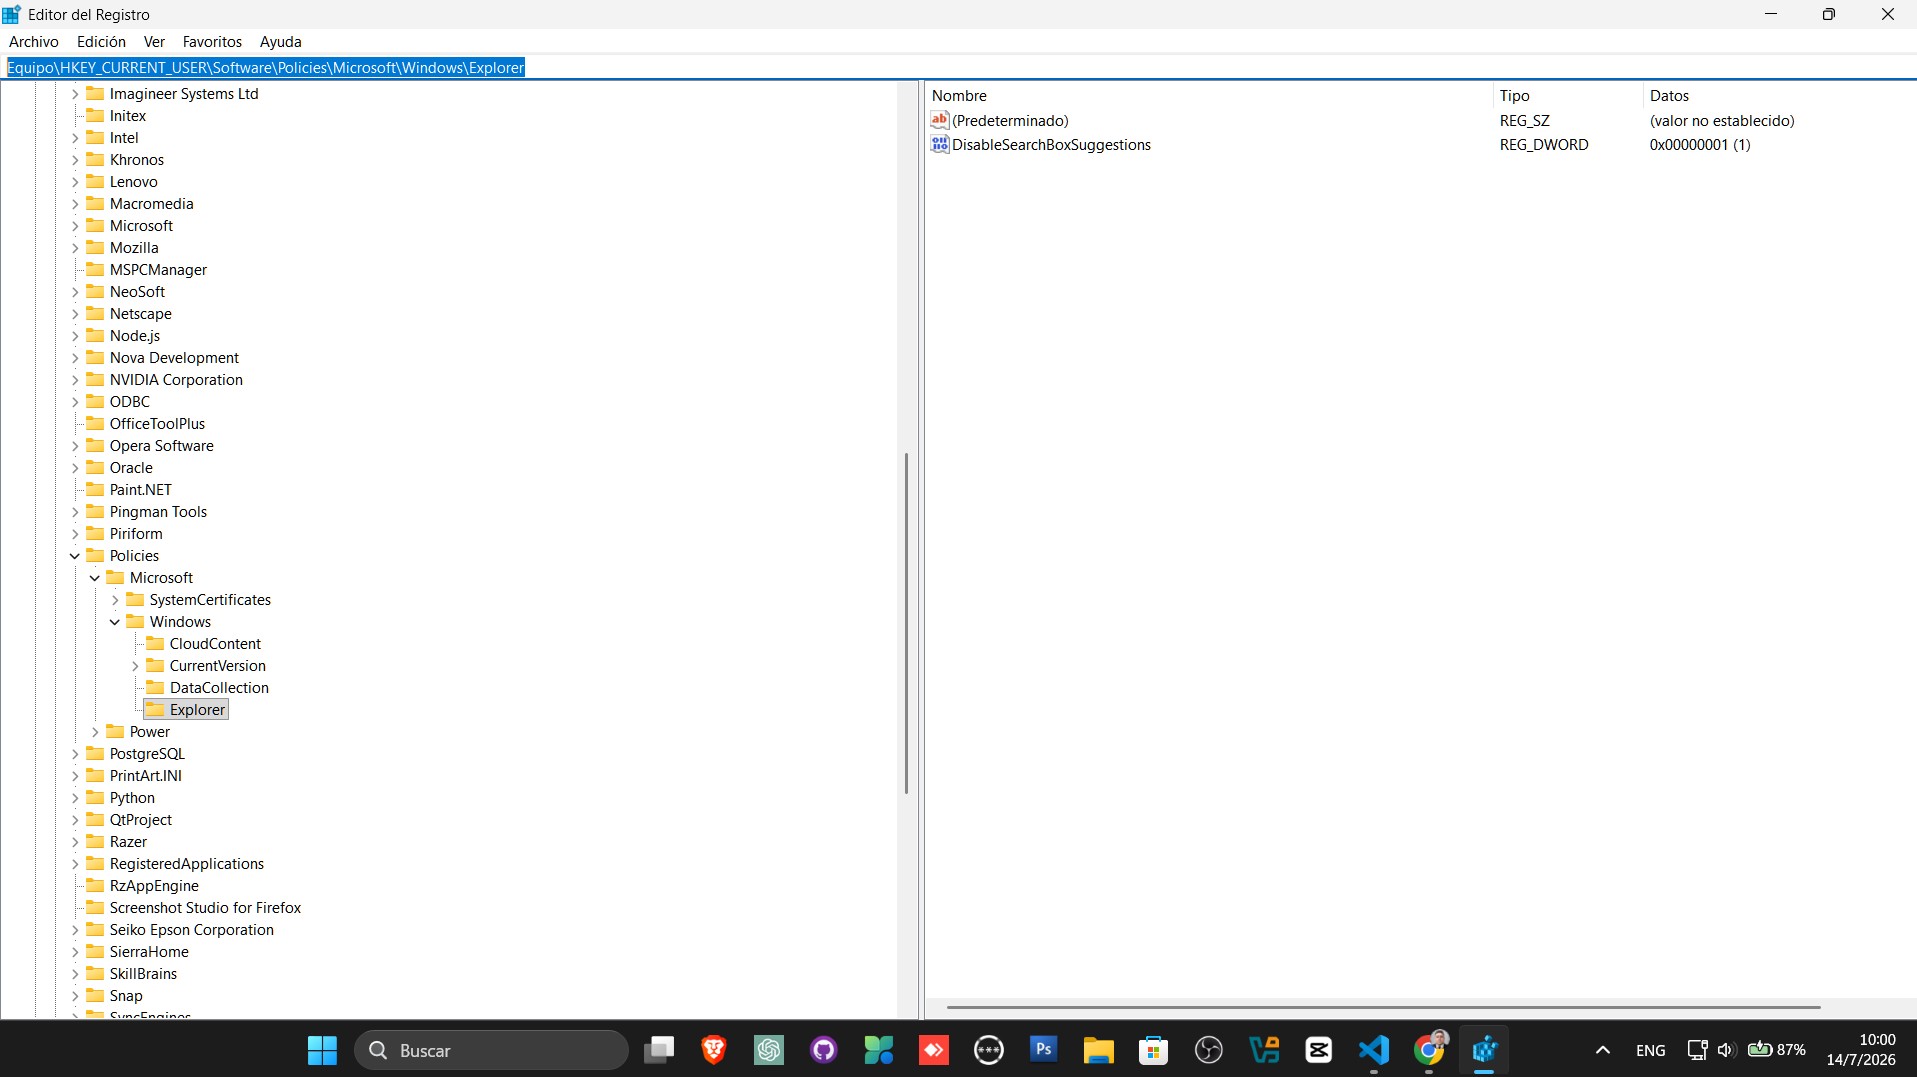Switch to Visual Studio Code in the taskbar

coord(1374,1050)
